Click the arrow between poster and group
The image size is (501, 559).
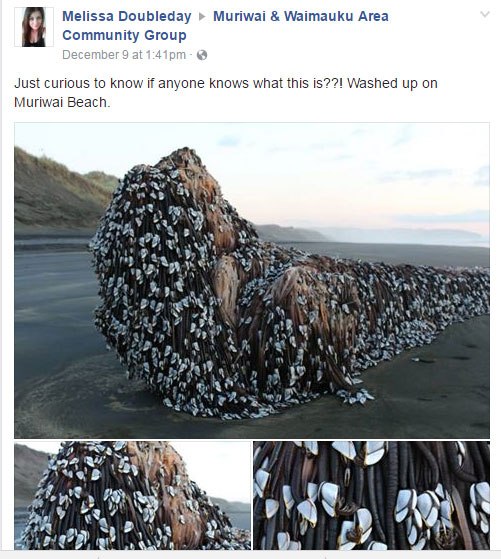tap(202, 16)
